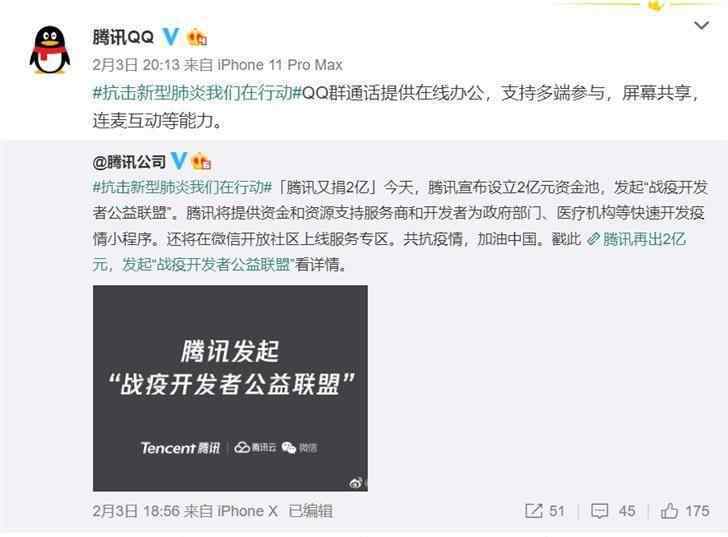Click the iPhone 11 Pro Max source label
This screenshot has height=537, width=728.
point(280,65)
